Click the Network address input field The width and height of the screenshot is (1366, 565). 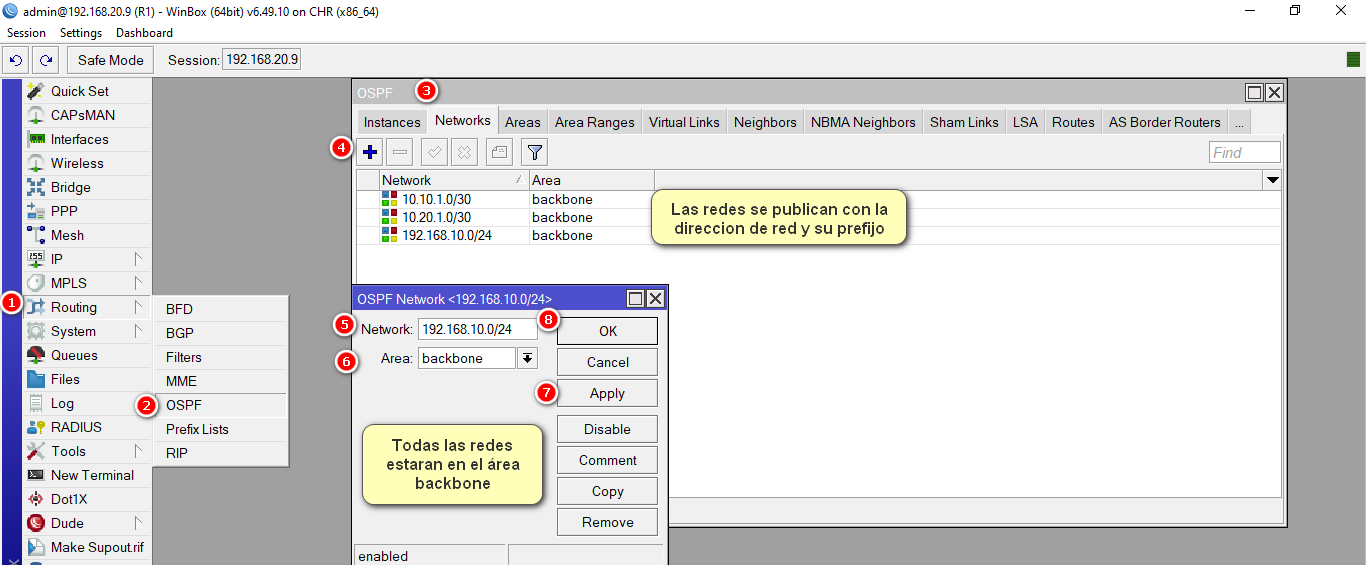click(x=477, y=329)
